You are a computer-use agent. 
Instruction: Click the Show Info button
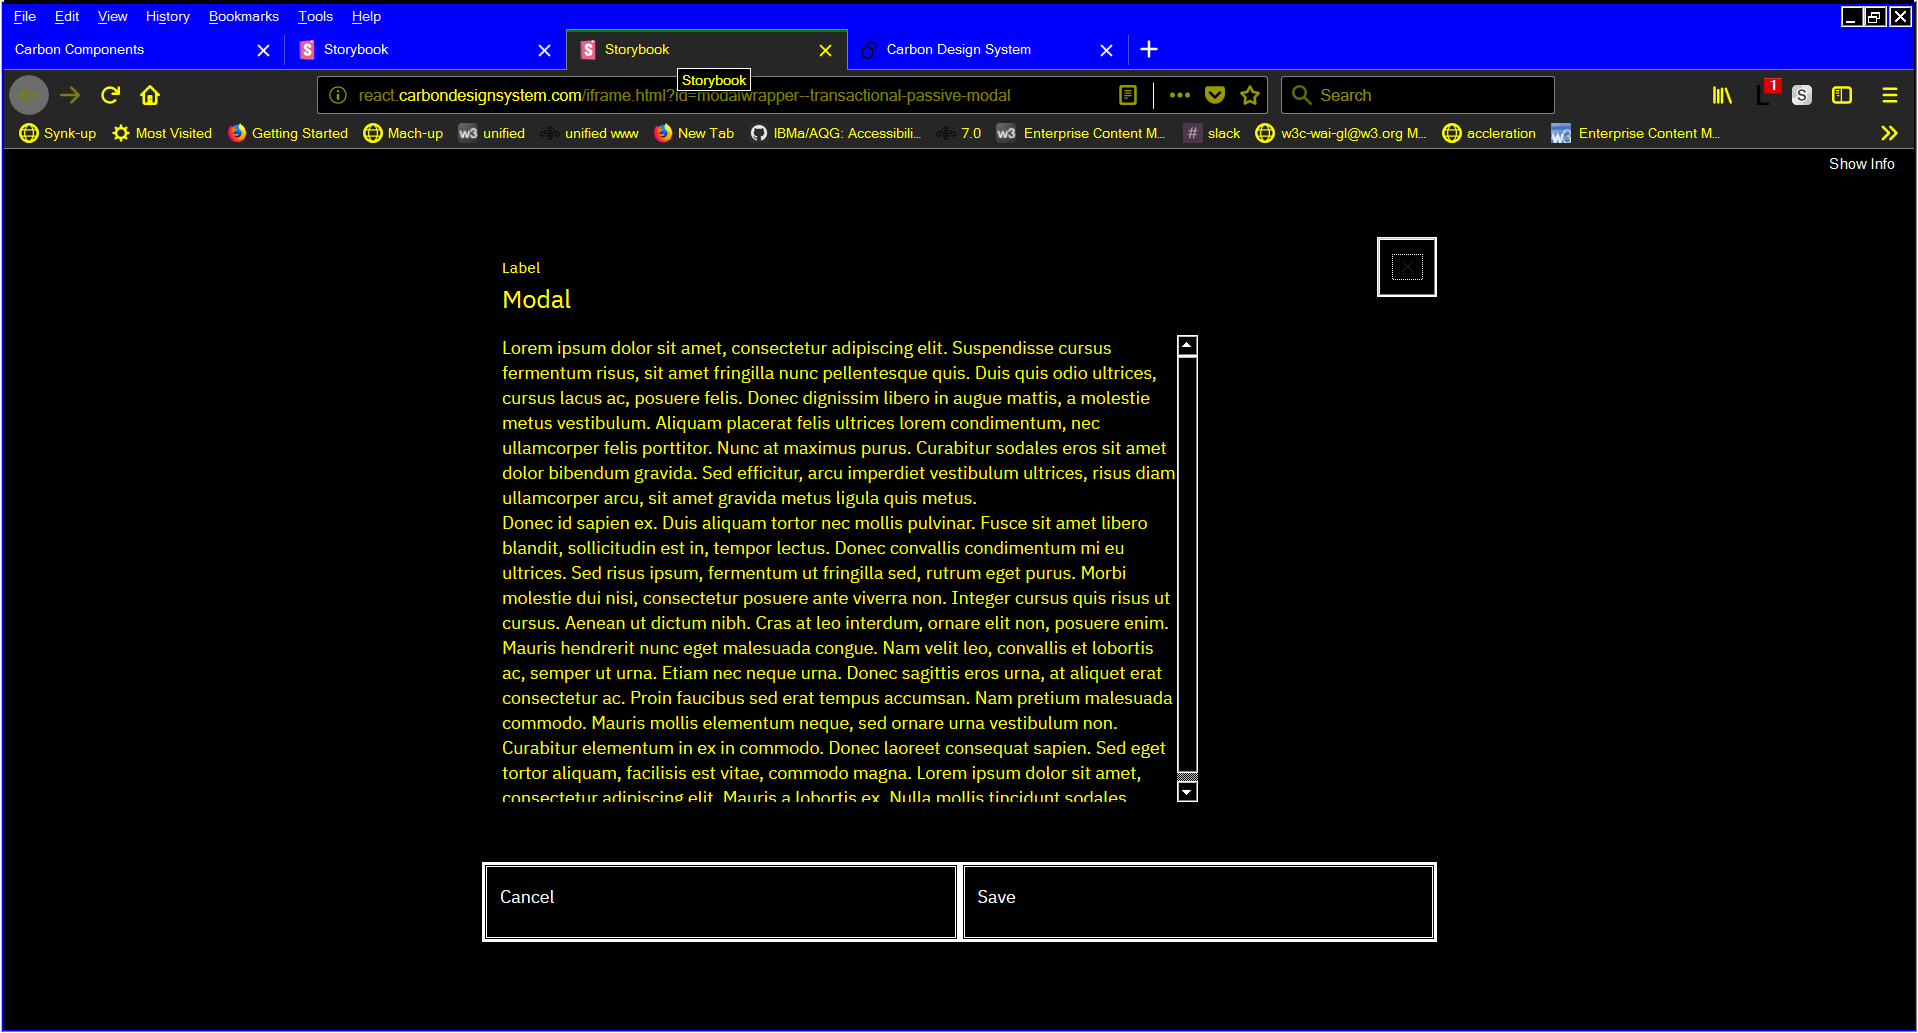pos(1861,164)
